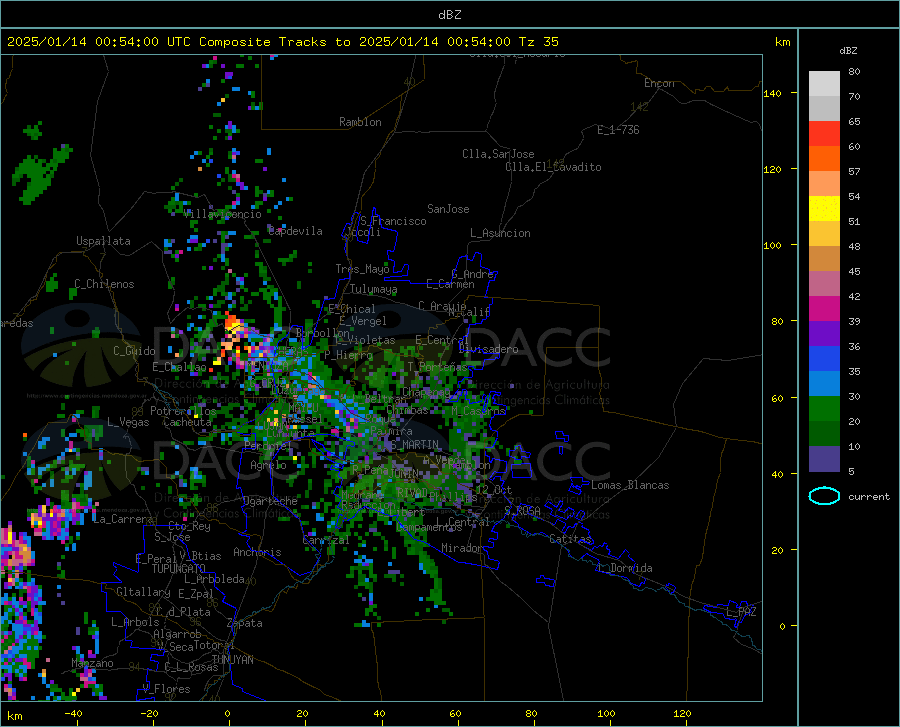Click the 'Anchoris' place label

[x=257, y=553]
